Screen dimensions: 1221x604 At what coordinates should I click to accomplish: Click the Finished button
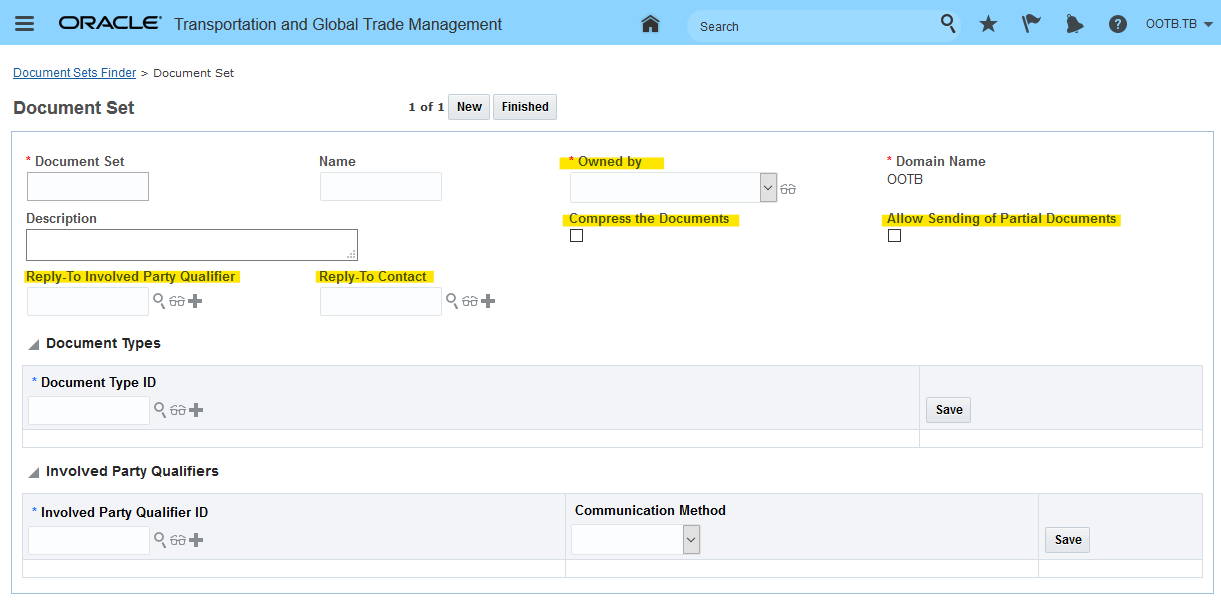525,107
